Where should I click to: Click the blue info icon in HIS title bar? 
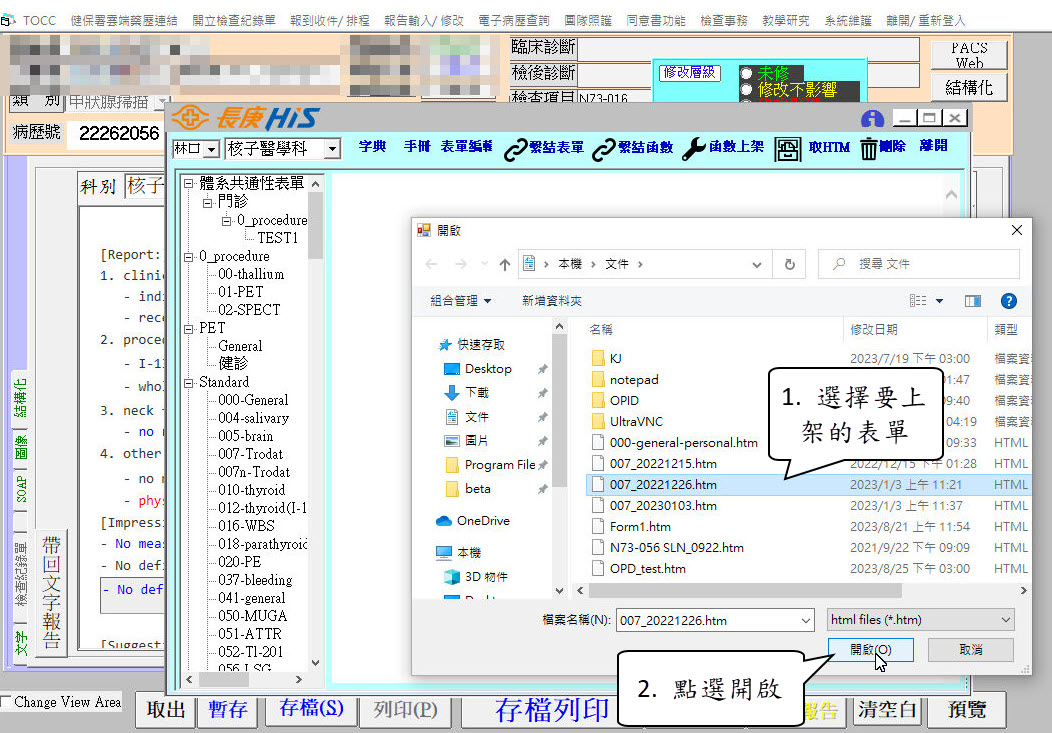click(x=872, y=119)
